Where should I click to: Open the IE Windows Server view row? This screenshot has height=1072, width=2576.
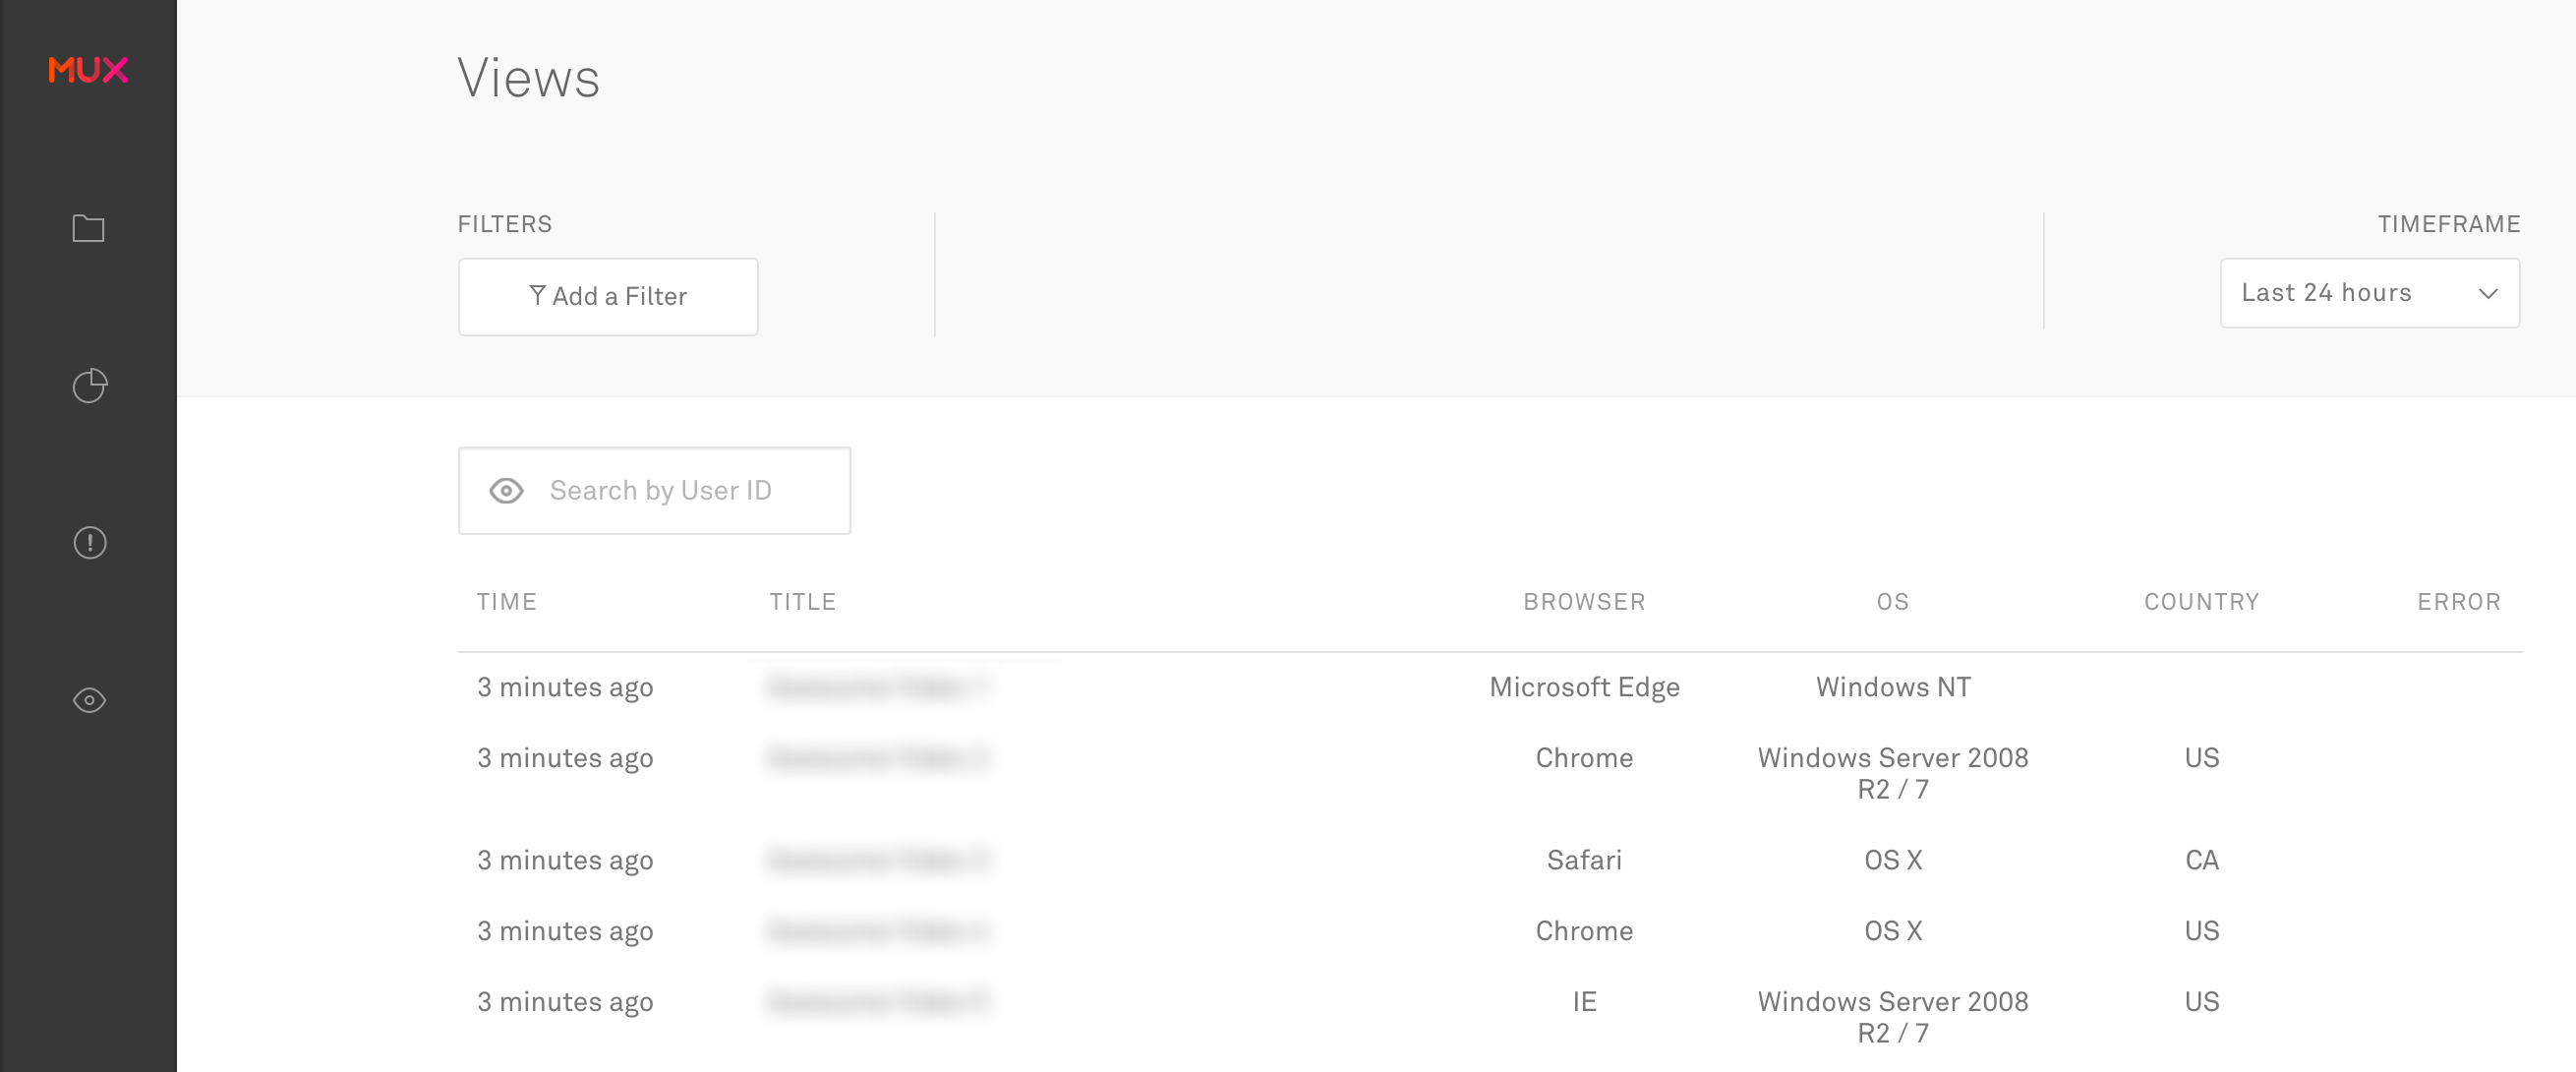(1584, 1002)
